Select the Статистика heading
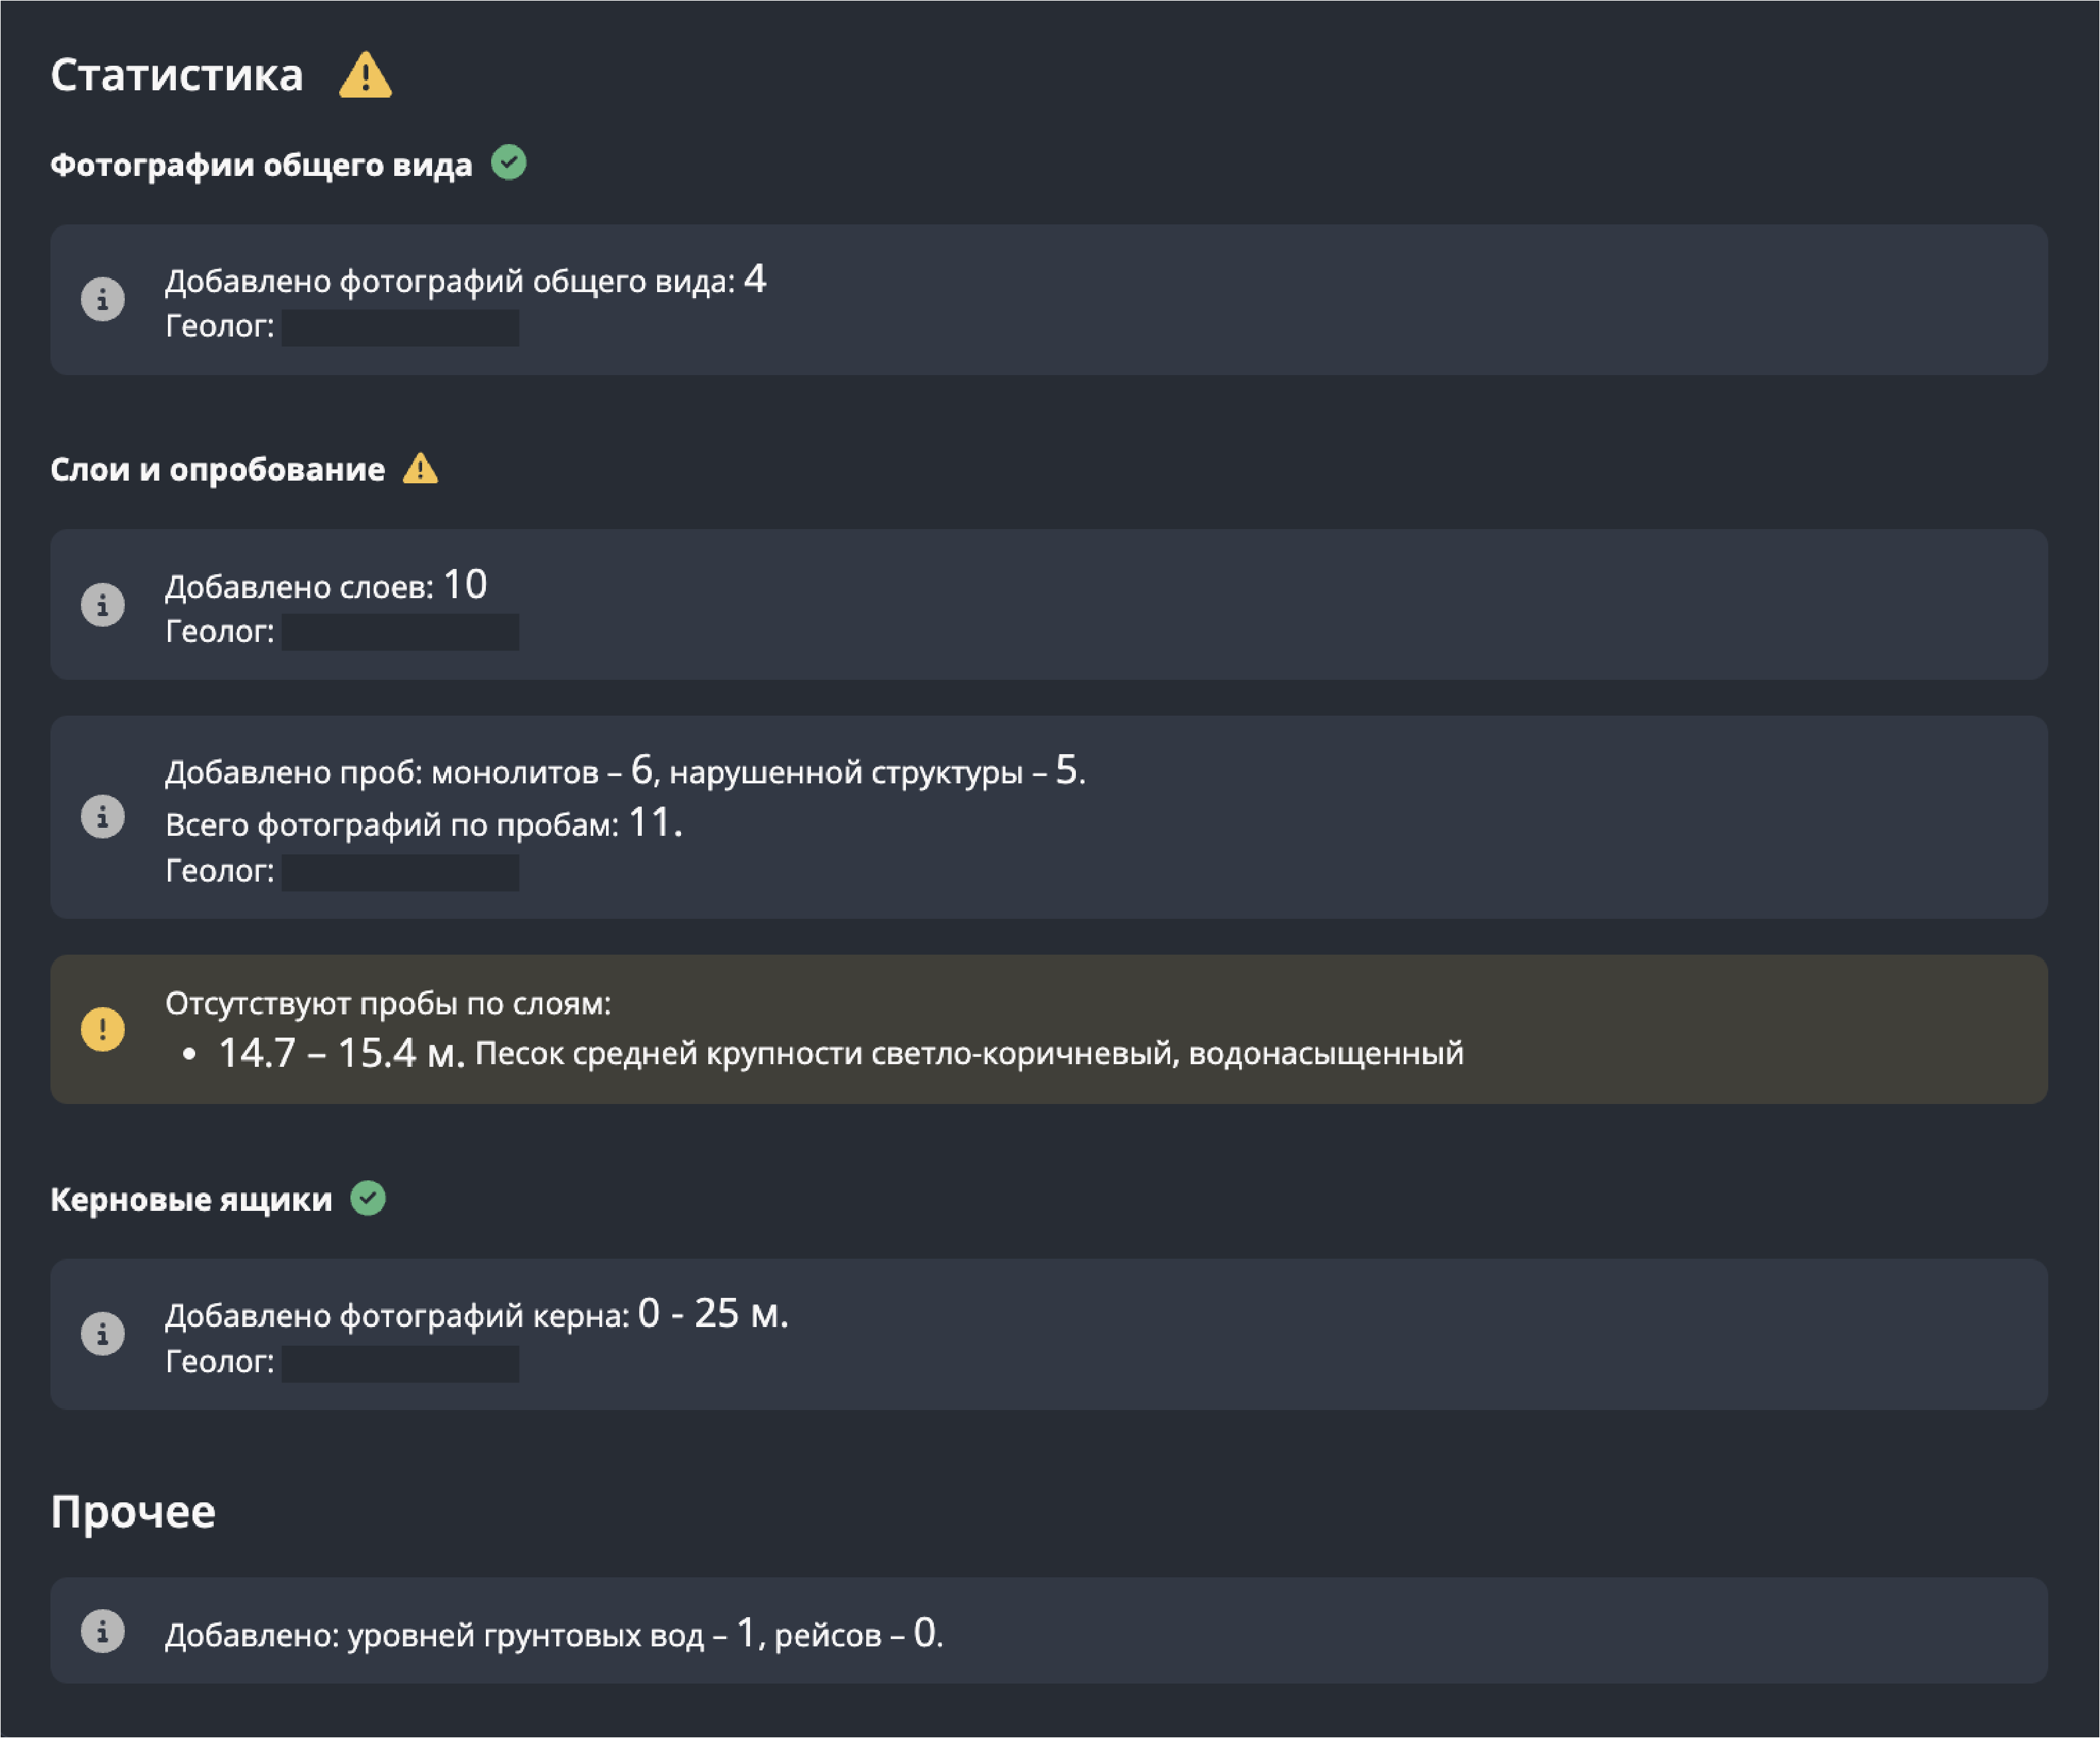The image size is (2100, 1738). 177,76
